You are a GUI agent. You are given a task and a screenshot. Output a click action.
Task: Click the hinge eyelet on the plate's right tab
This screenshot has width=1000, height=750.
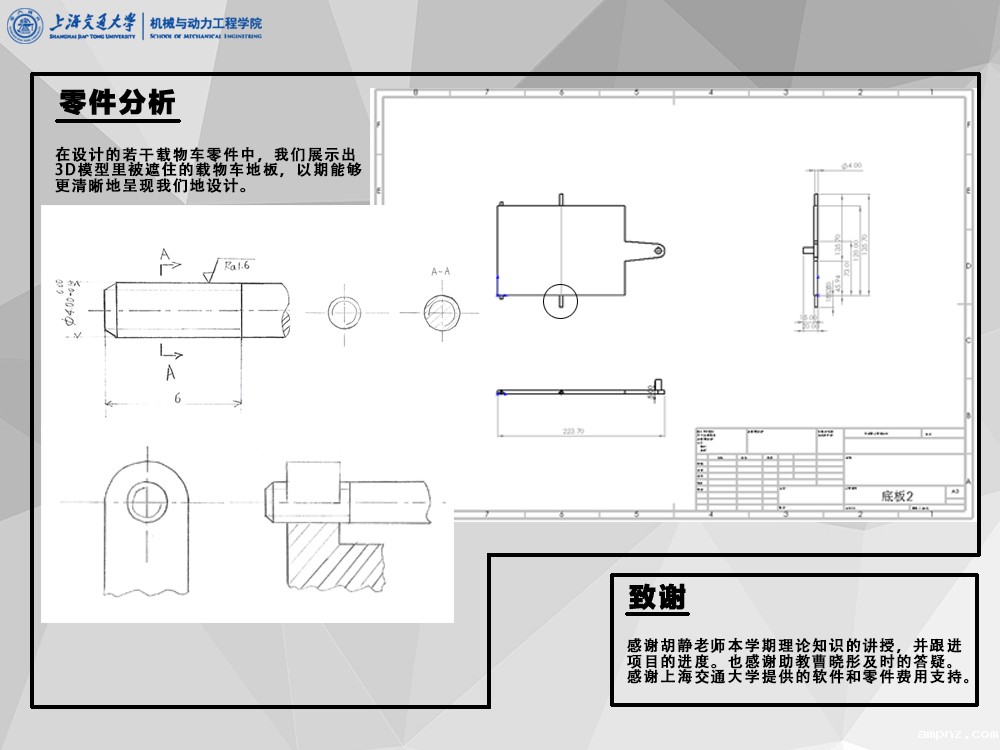coord(658,250)
